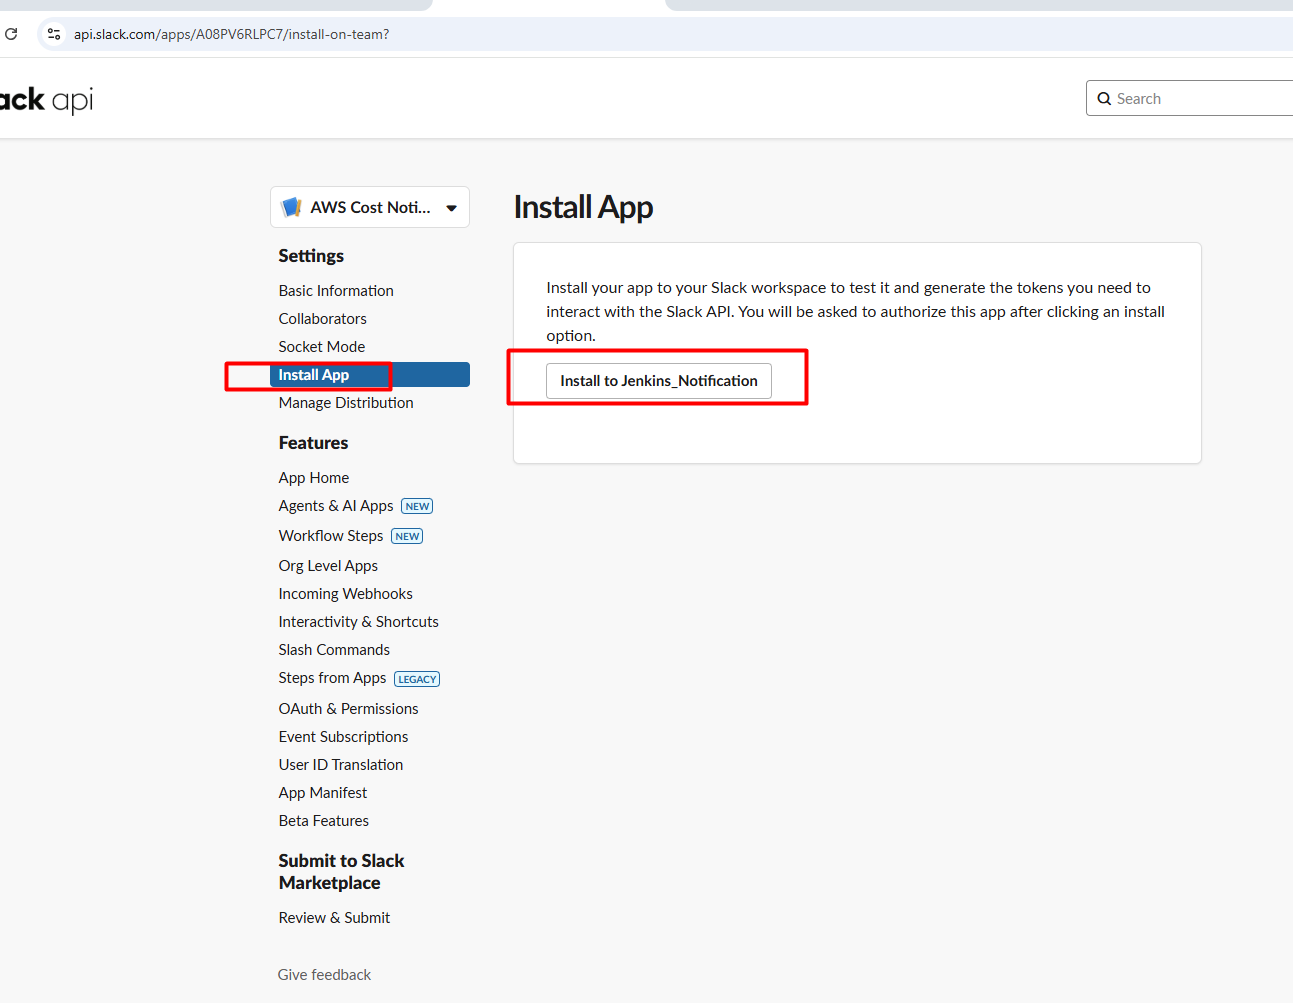Viewport: 1293px width, 1003px height.
Task: Go to OAuth & Permissions
Action: coord(349,709)
